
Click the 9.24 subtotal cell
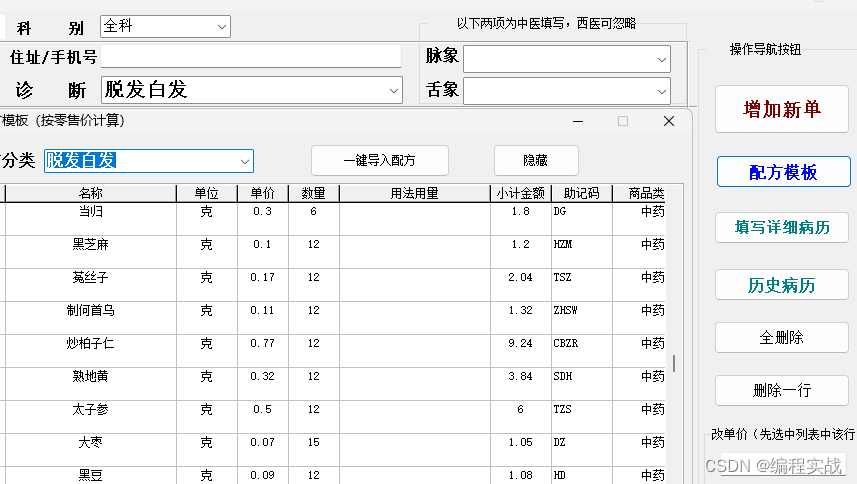click(x=520, y=351)
